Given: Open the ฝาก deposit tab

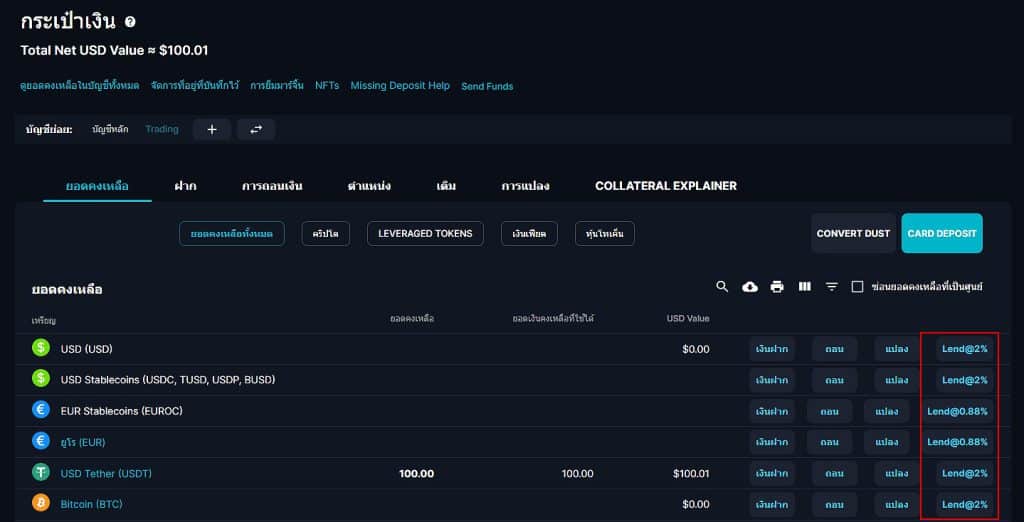Looking at the screenshot, I should point(184,186).
